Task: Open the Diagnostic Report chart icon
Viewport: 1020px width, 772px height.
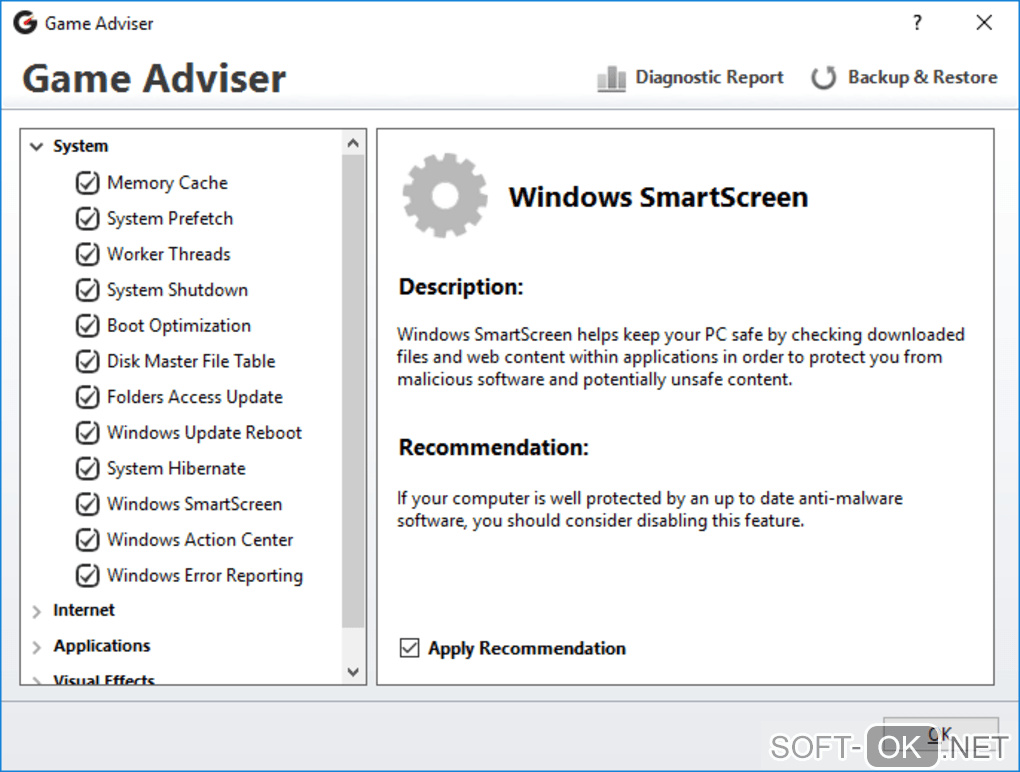Action: [x=611, y=79]
